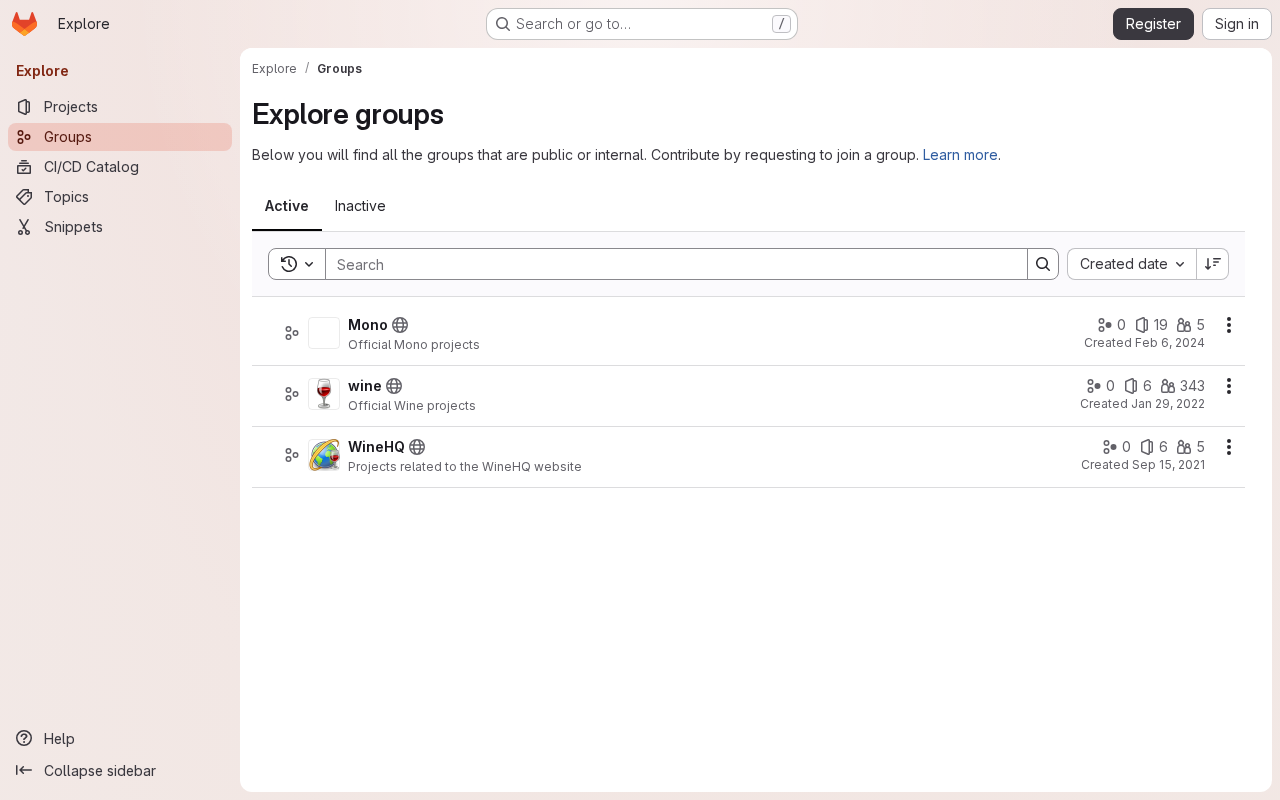Open the Created date sort dropdown
This screenshot has width=1280, height=800.
[x=1132, y=264]
